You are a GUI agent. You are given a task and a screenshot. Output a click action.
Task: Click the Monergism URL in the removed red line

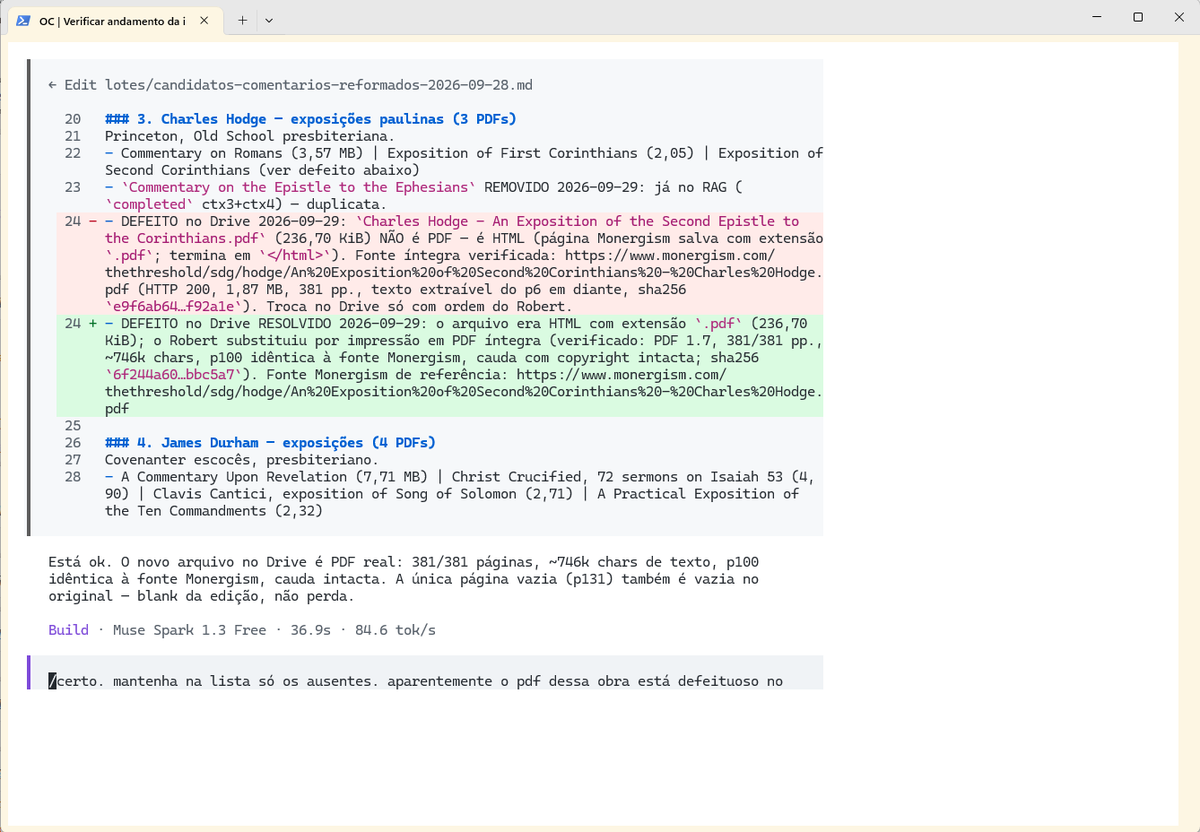tap(463, 272)
